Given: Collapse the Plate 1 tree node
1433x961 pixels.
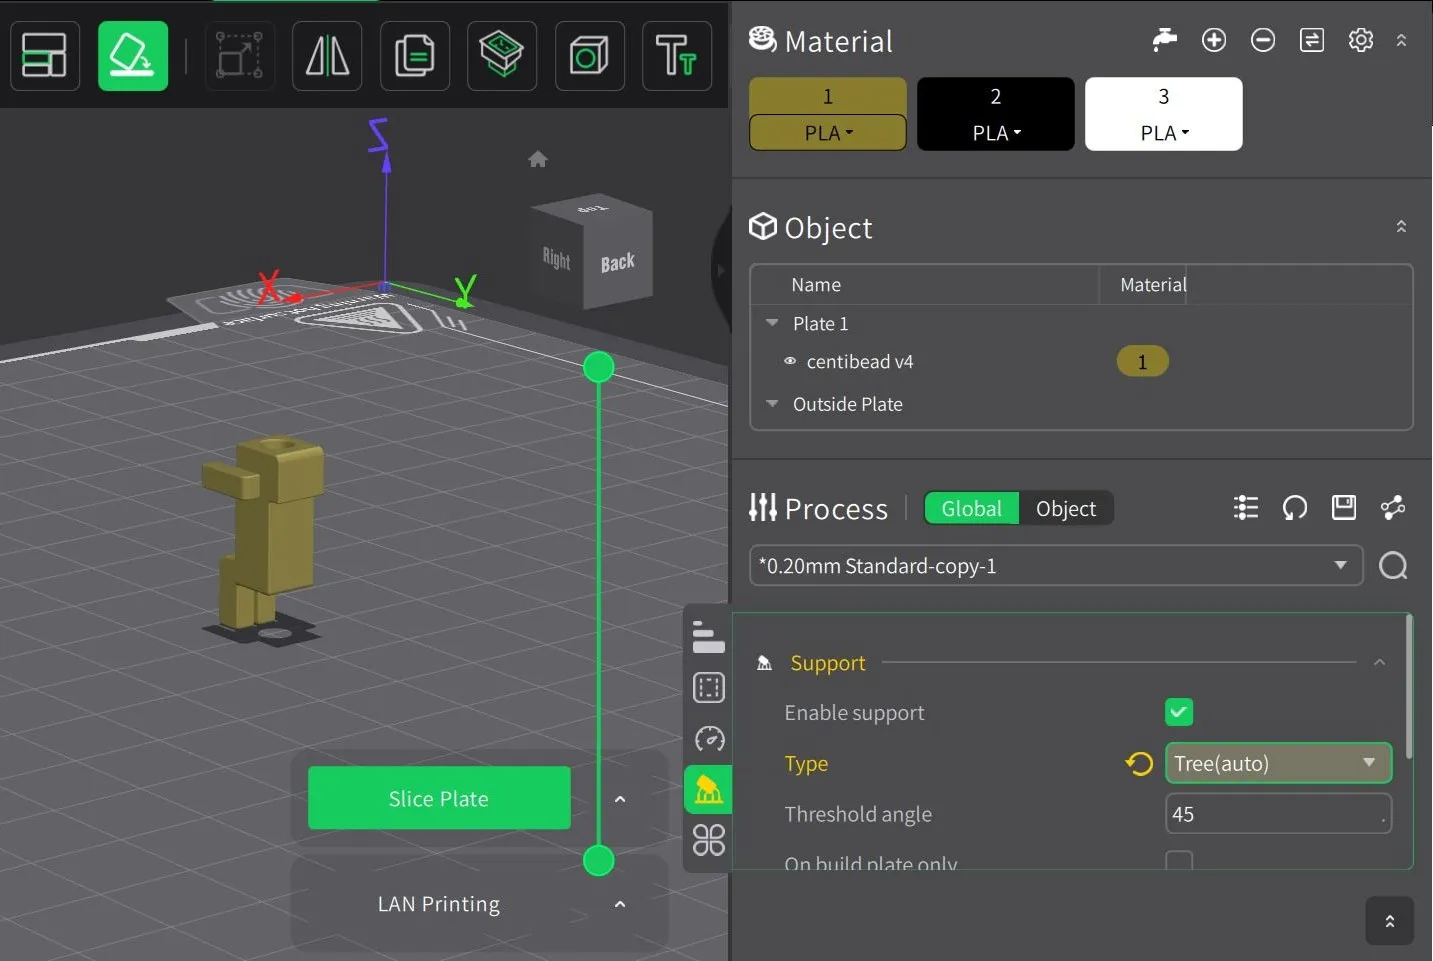Looking at the screenshot, I should [772, 323].
